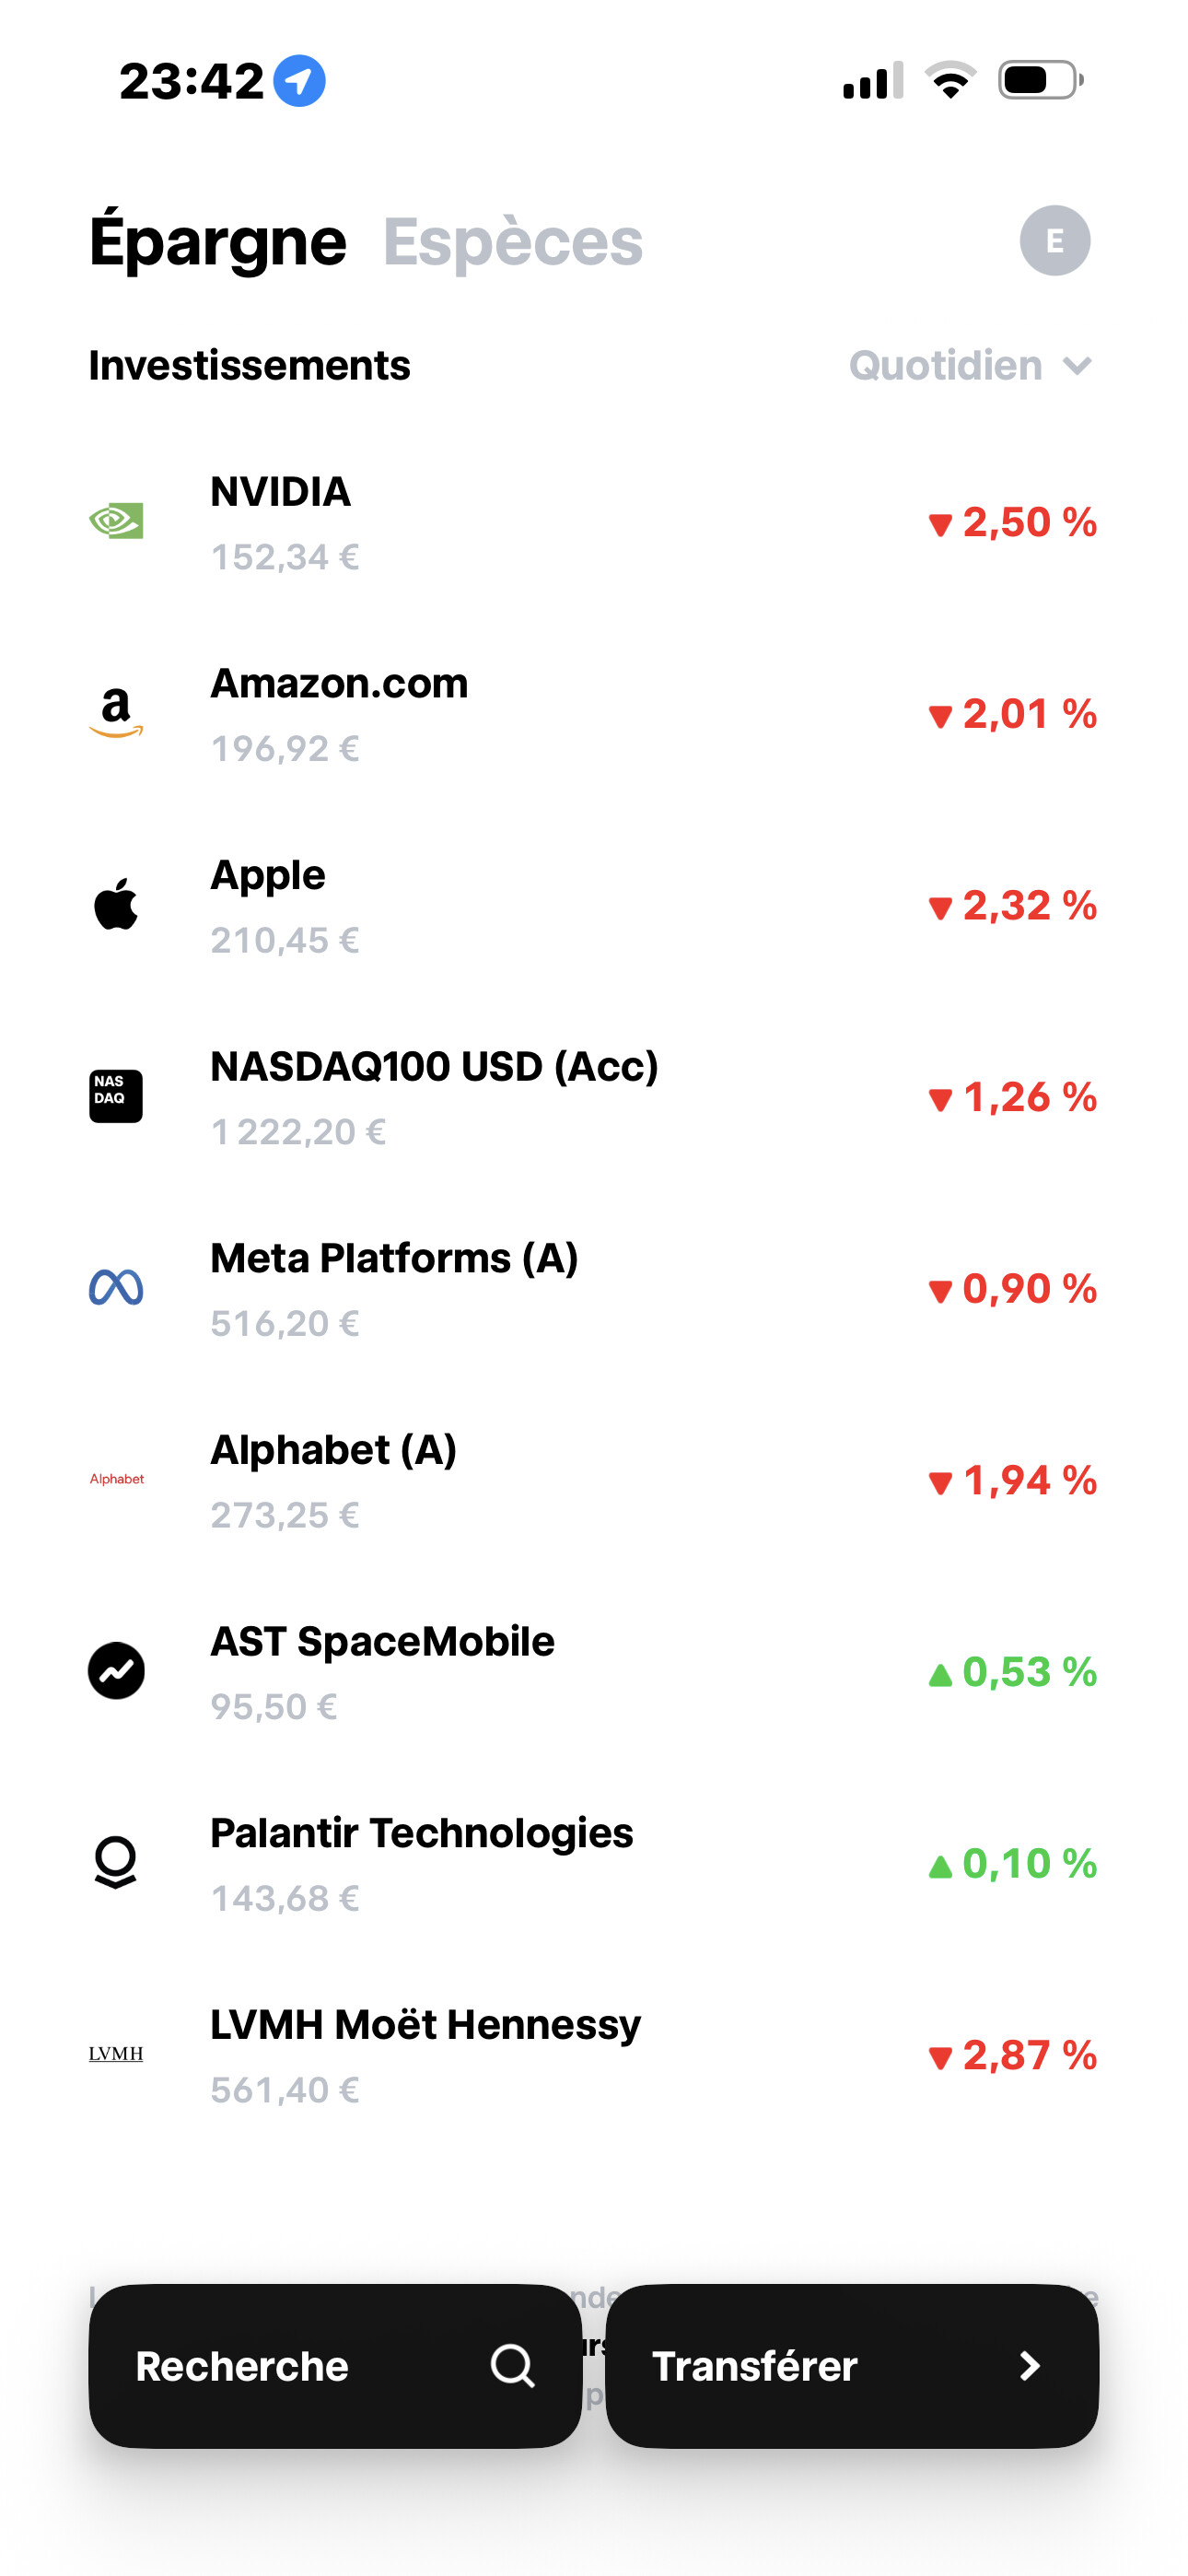Tap the NVIDIA 2,50 % daily change
The width and height of the screenshot is (1188, 2576).
tap(1012, 522)
